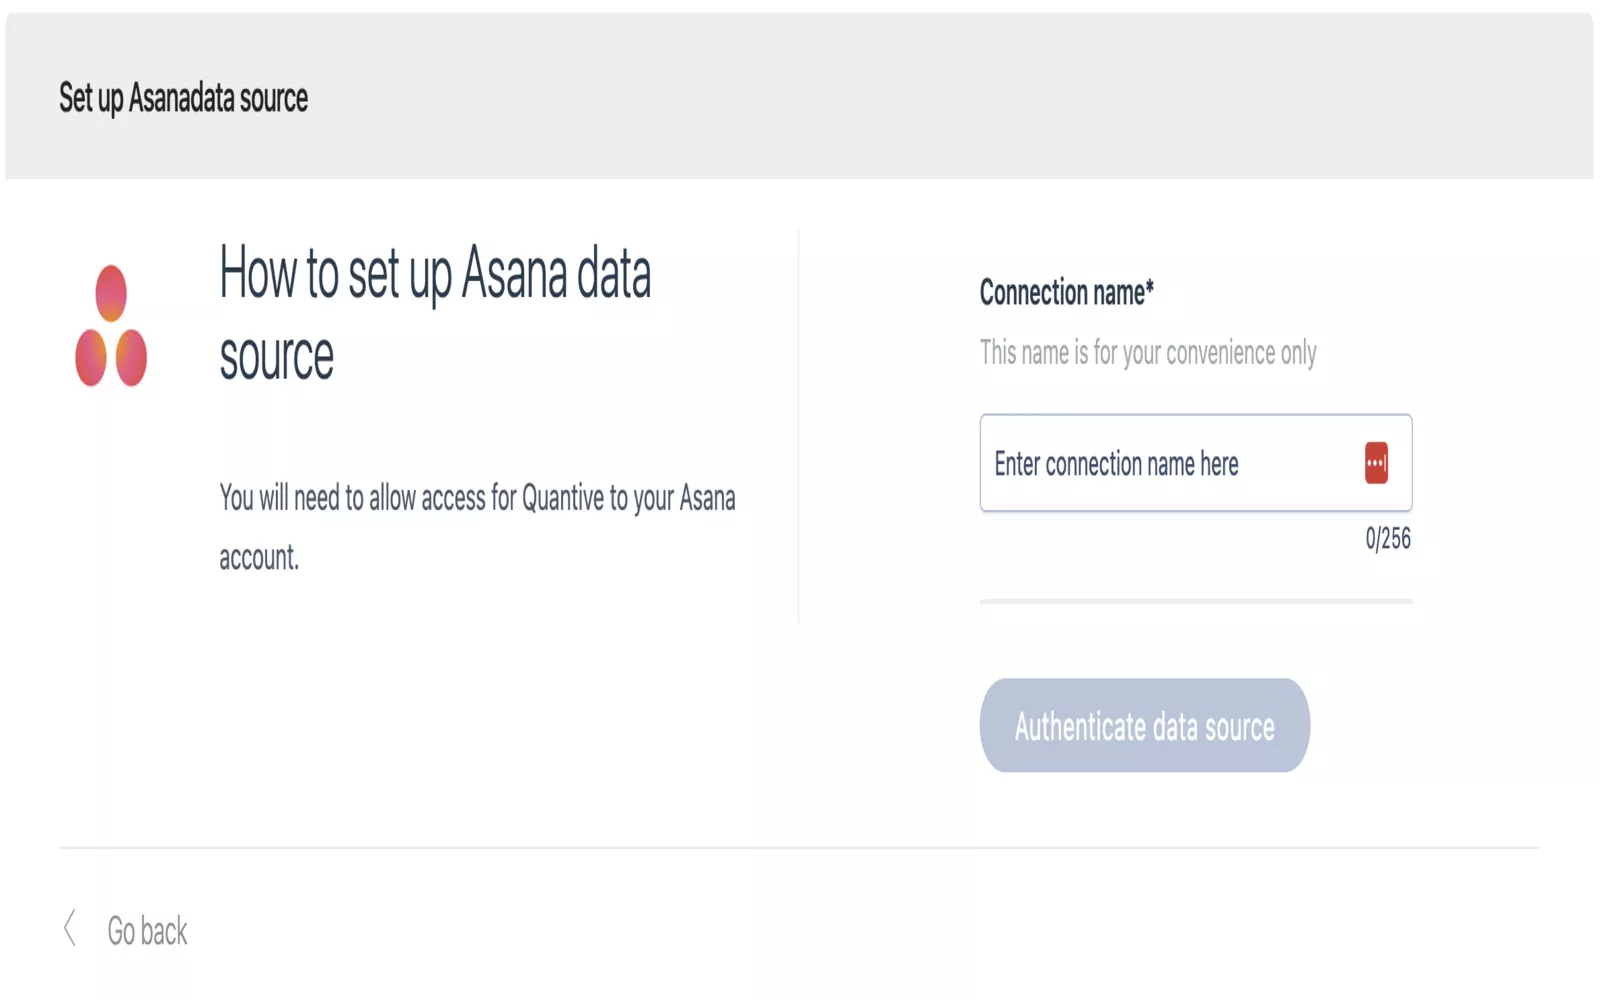This screenshot has height=1000, width=1600.
Task: Click the Set up Asanadata source title
Action: point(183,98)
